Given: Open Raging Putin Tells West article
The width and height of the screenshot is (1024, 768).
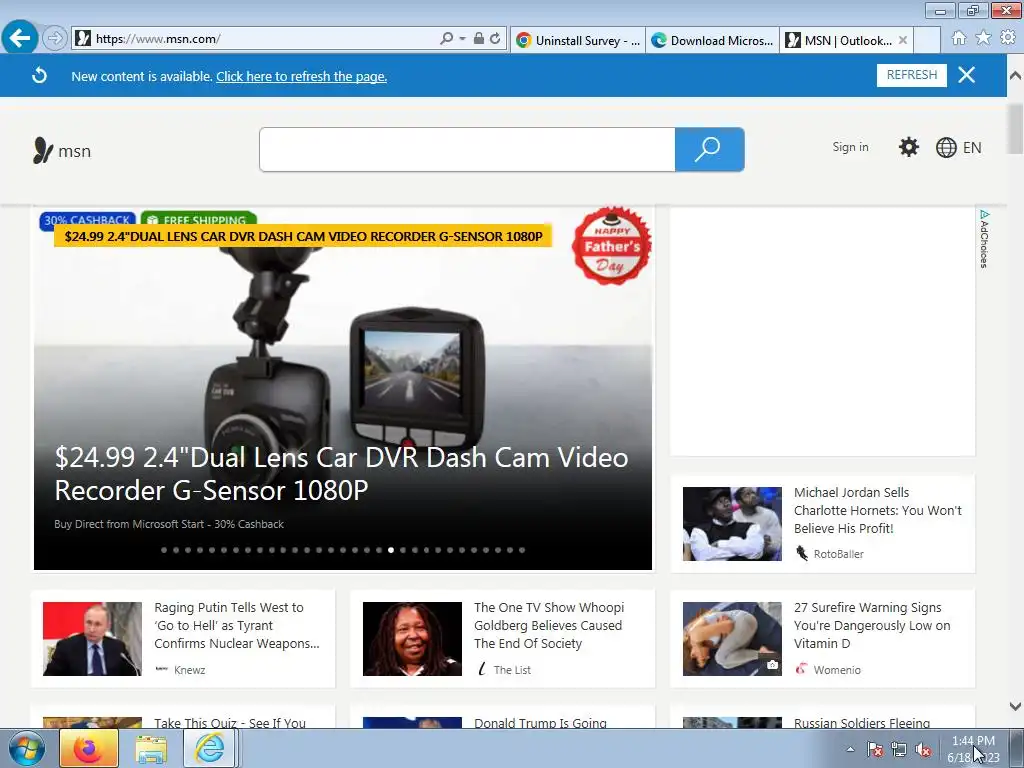Looking at the screenshot, I should 237,626.
